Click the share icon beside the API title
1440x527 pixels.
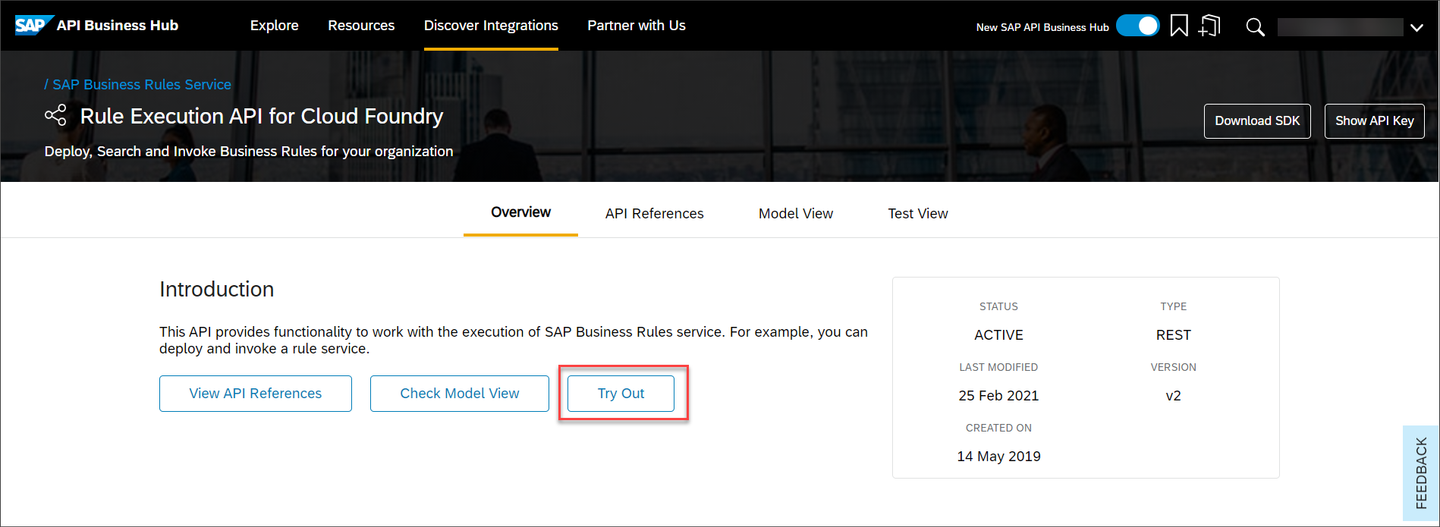(x=56, y=116)
